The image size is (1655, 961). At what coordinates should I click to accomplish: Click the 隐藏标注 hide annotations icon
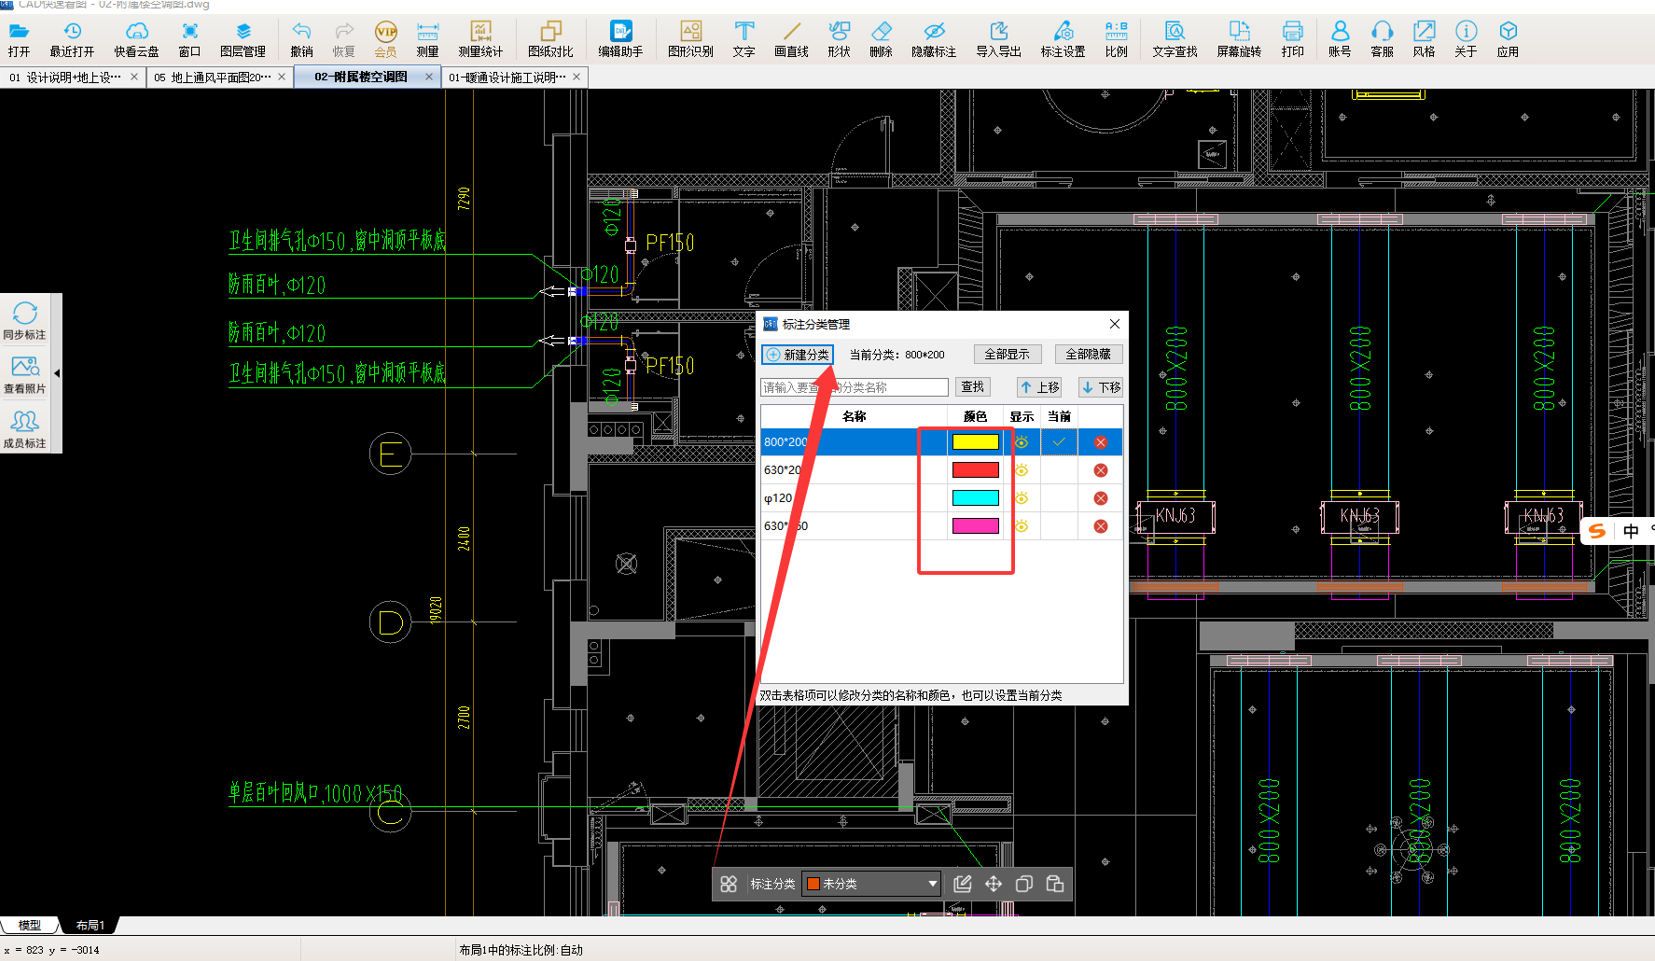[933, 39]
